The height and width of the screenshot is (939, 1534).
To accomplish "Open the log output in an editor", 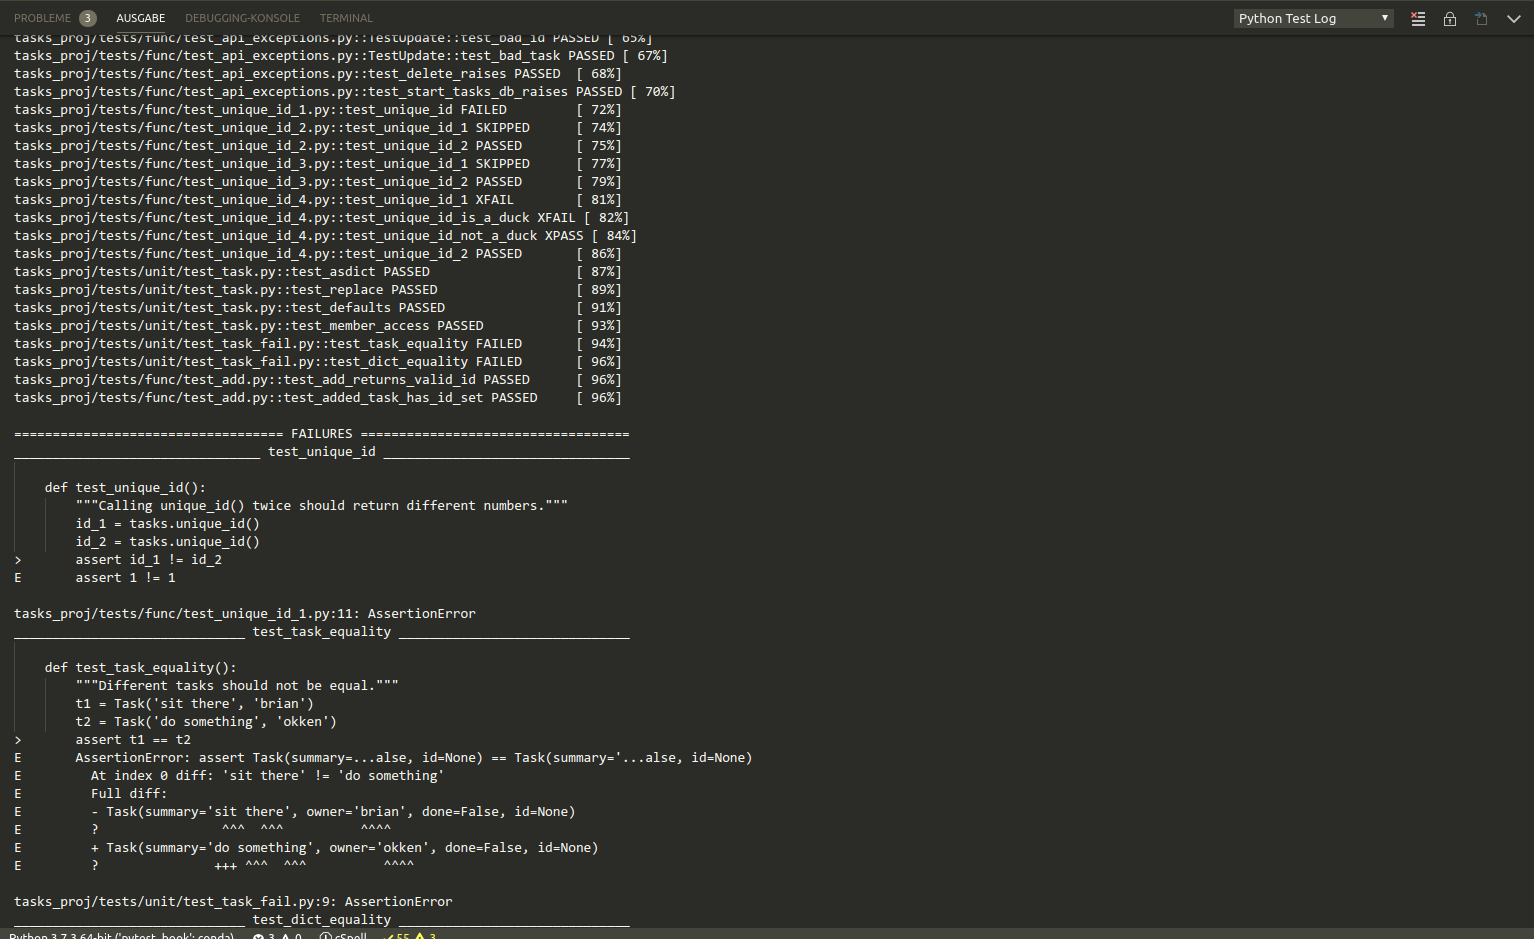I will (1481, 18).
